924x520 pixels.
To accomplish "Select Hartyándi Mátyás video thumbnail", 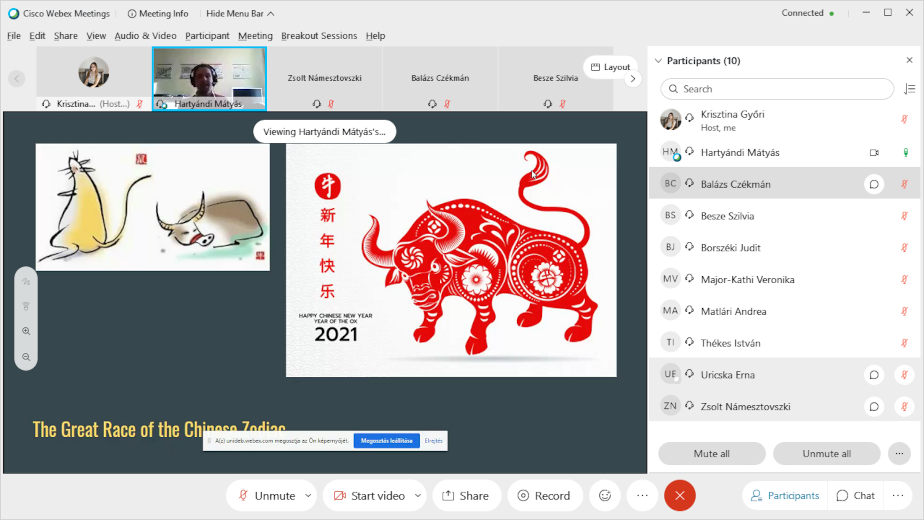I will pos(209,78).
